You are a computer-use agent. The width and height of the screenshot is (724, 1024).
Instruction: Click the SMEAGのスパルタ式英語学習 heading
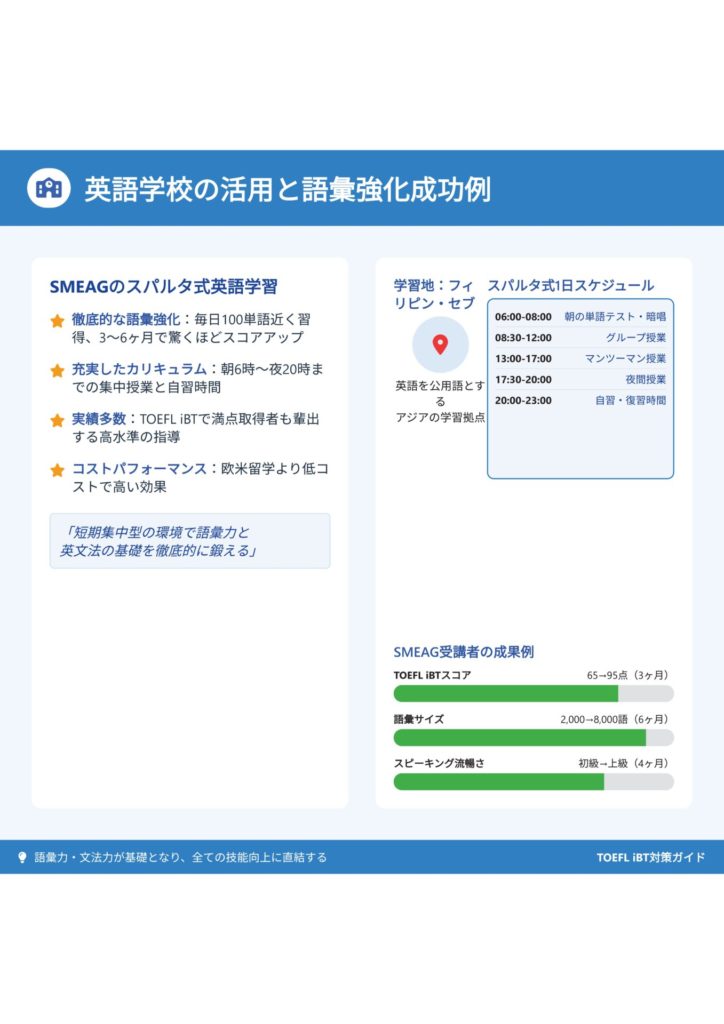tap(163, 287)
